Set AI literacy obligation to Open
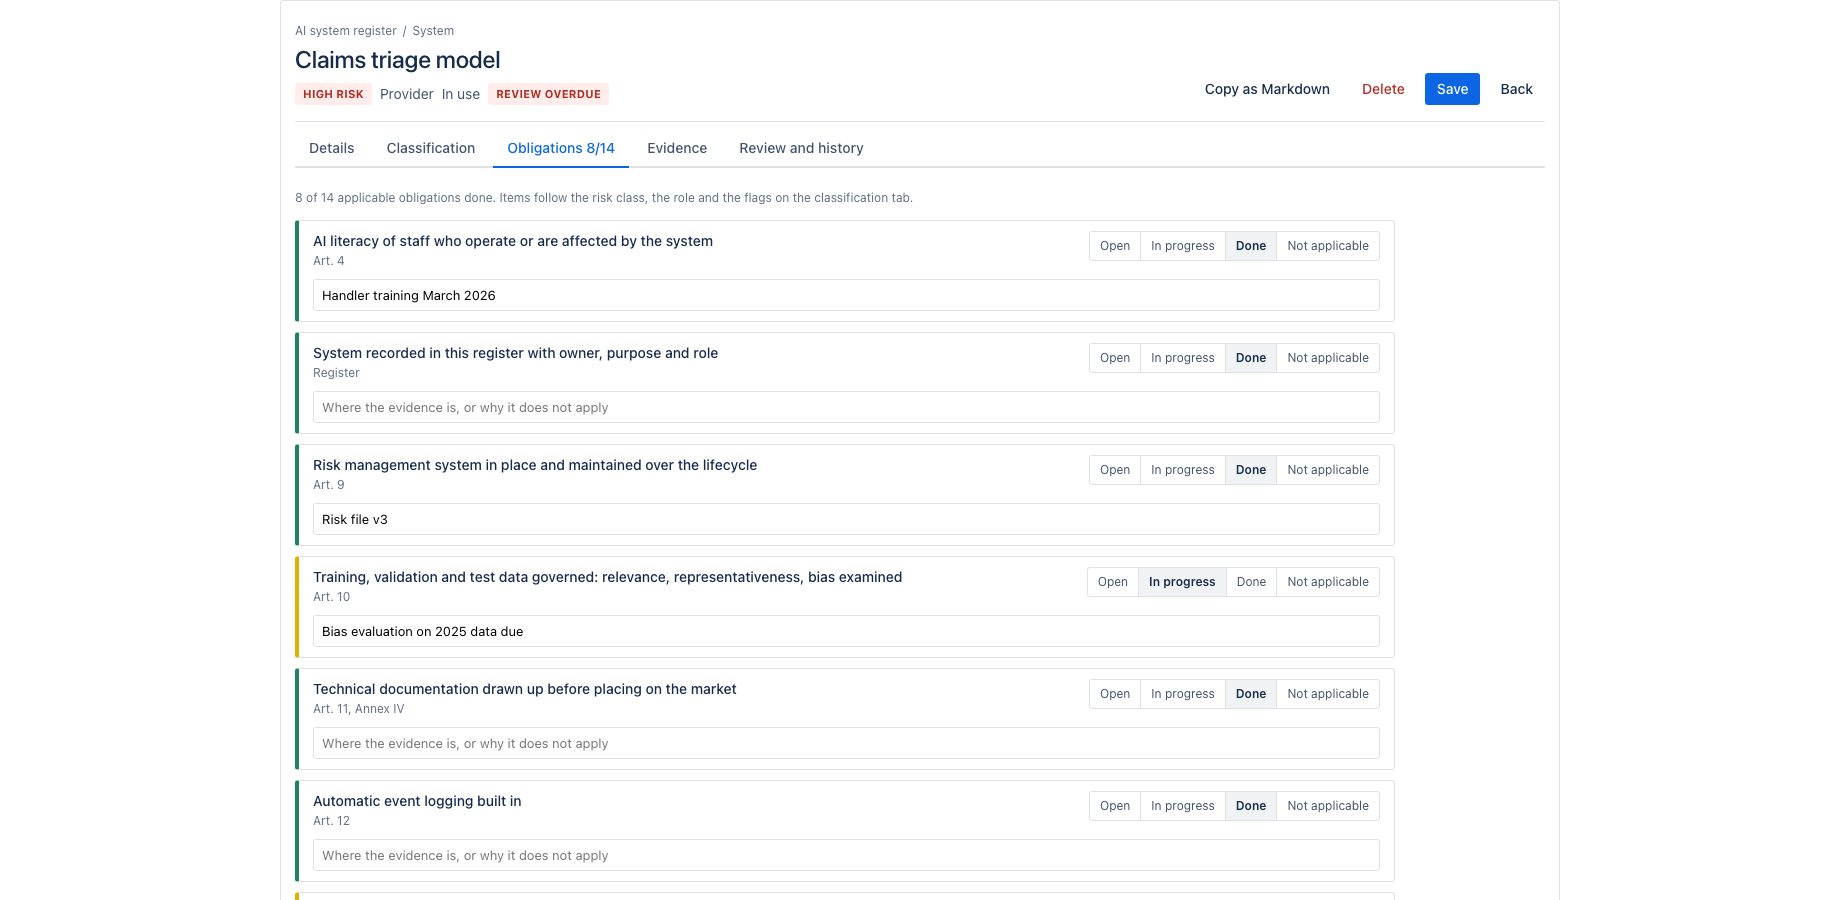This screenshot has width=1840, height=900. 1115,246
